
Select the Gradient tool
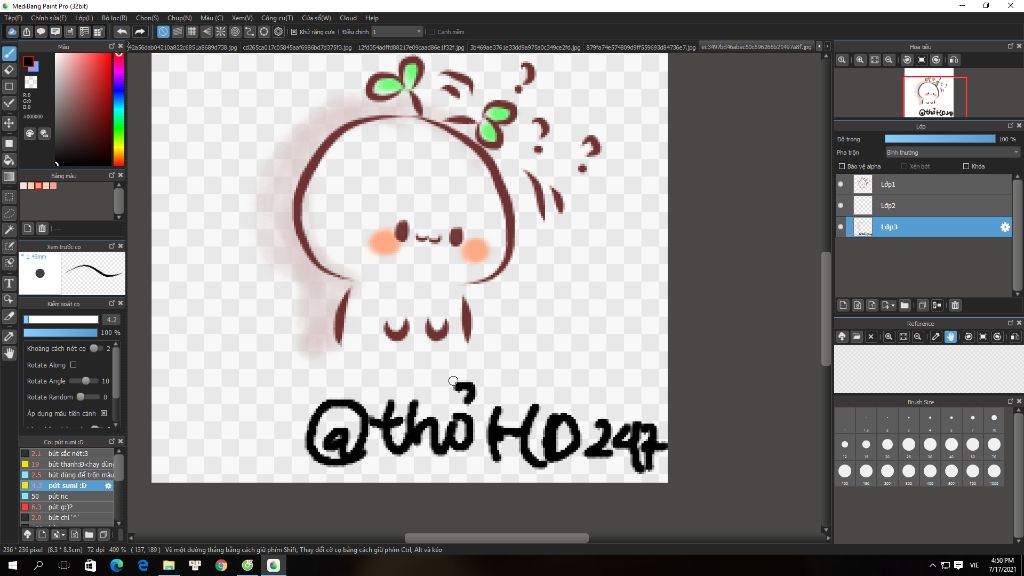[9, 176]
